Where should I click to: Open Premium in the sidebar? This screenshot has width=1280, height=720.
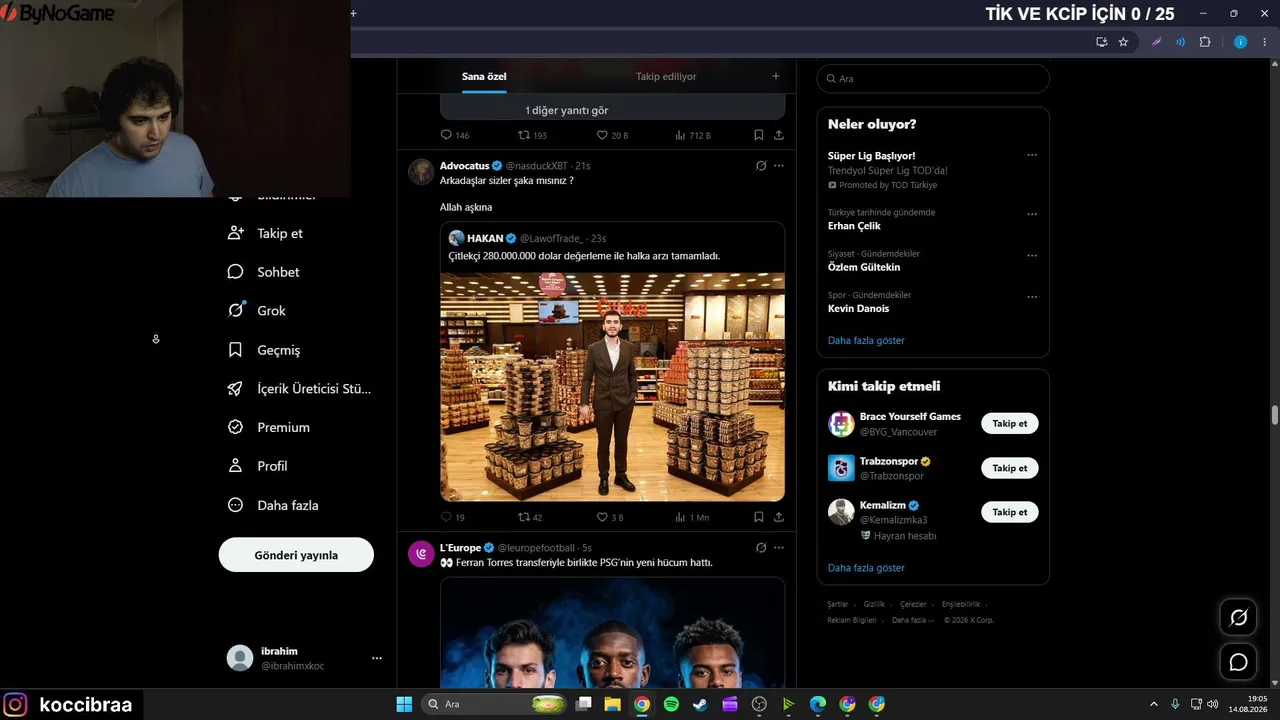(x=269, y=427)
